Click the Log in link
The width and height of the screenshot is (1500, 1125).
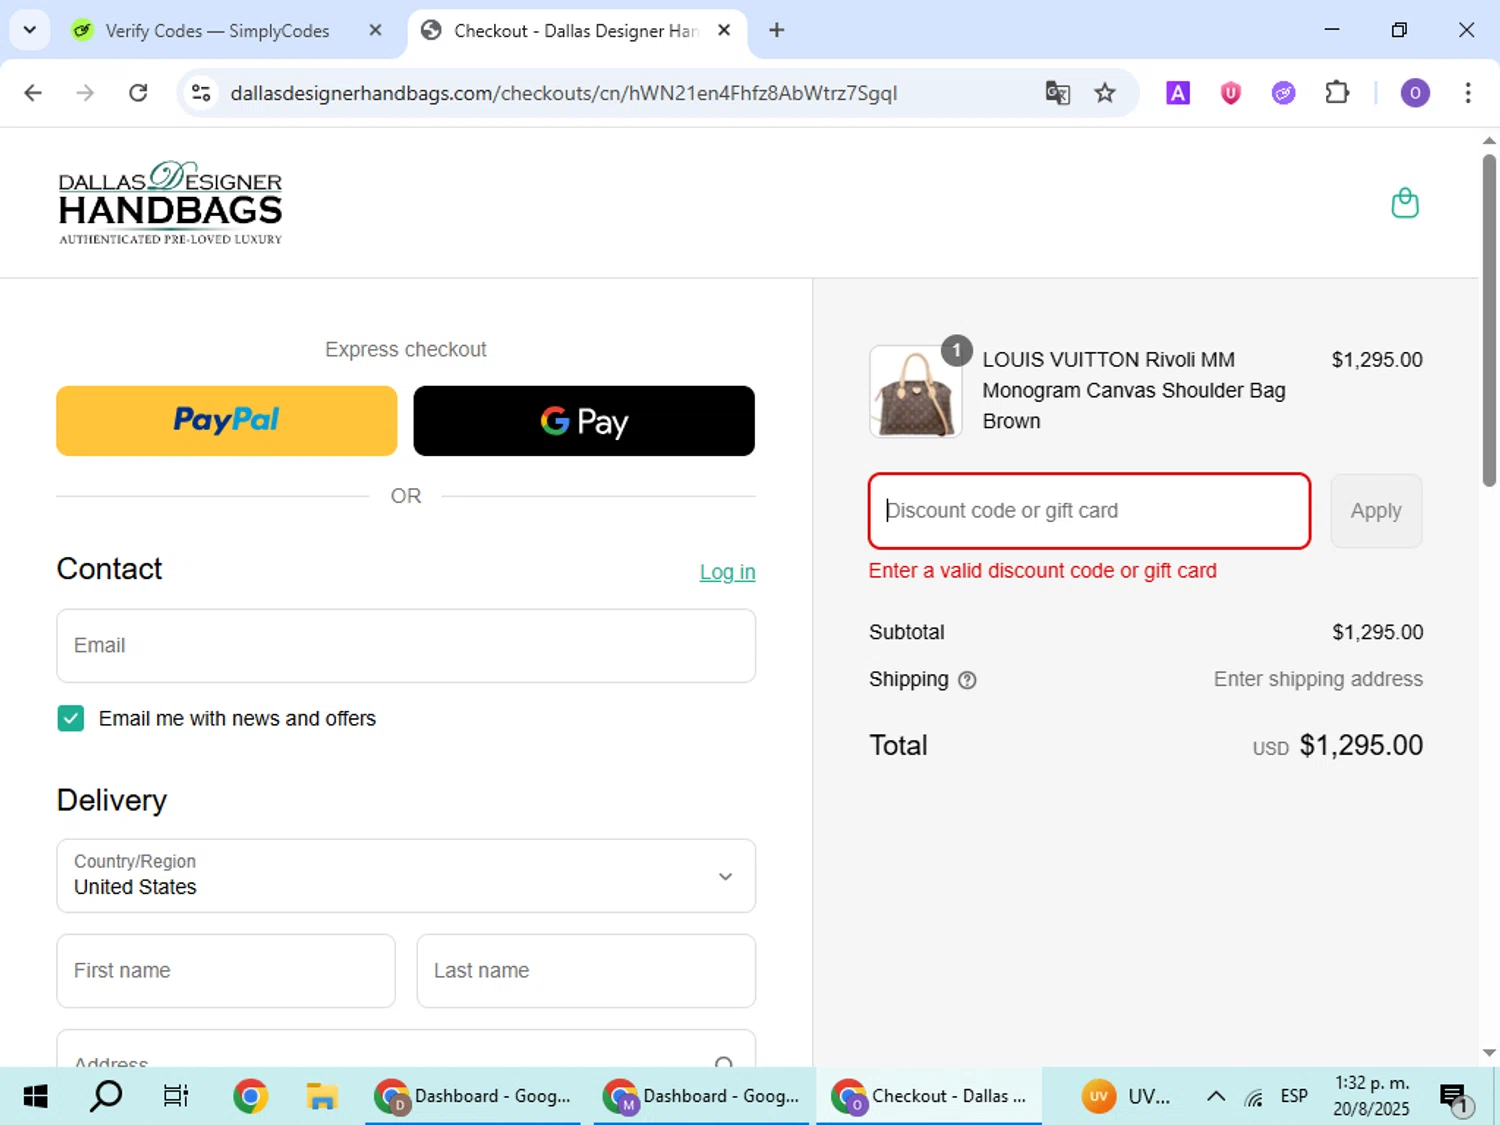pyautogui.click(x=727, y=572)
